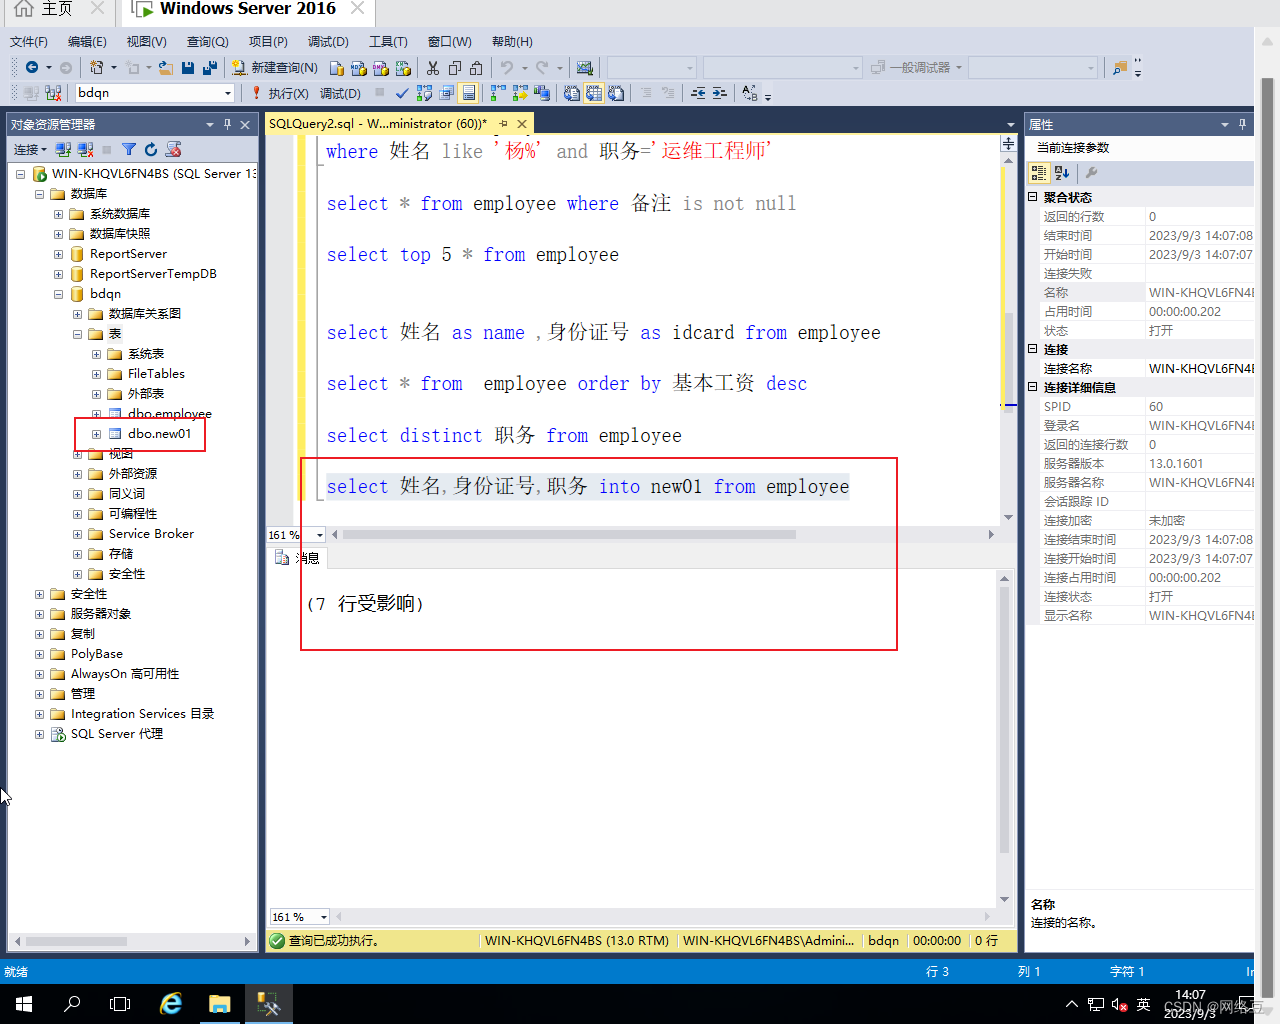Screen dimensions: 1280x1024
Task: Open the 帮助(H) menu
Action: point(512,41)
